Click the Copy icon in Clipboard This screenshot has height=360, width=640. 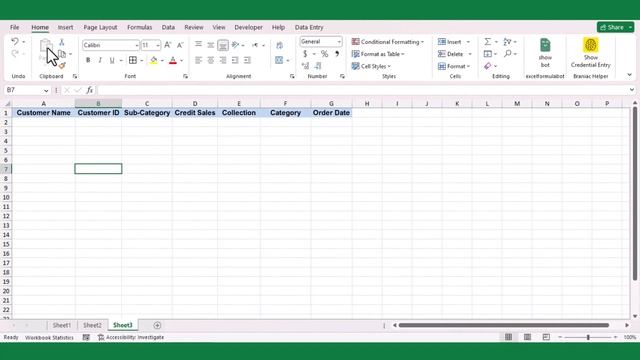click(x=62, y=53)
